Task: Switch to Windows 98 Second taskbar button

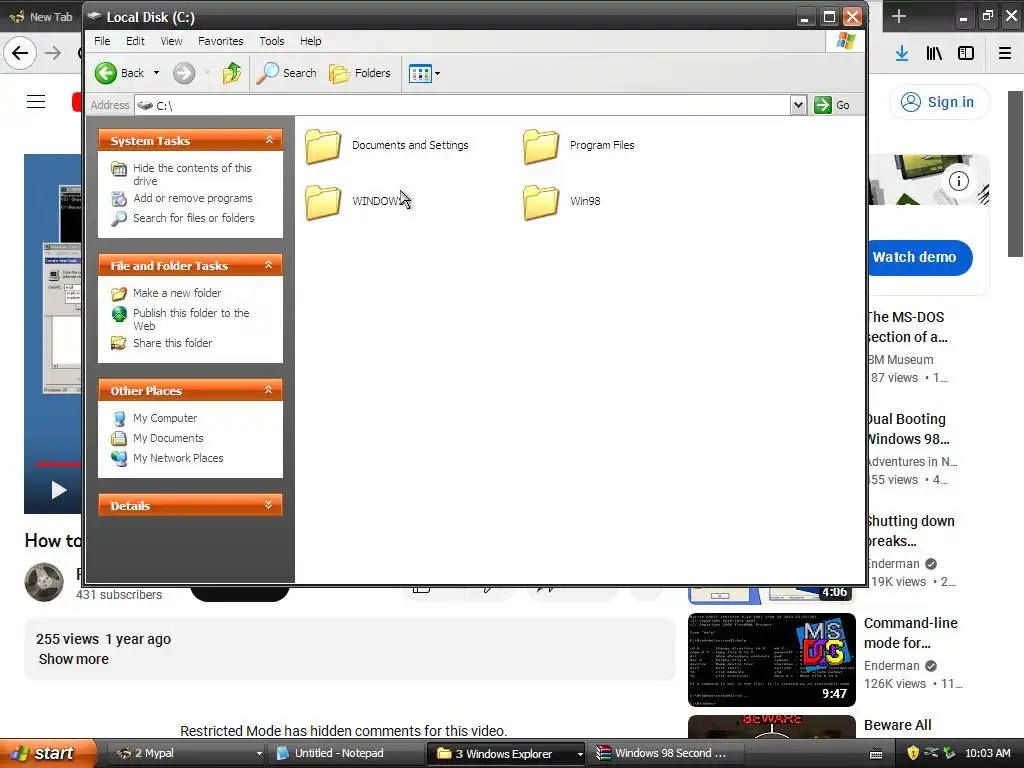Action: (x=666, y=753)
